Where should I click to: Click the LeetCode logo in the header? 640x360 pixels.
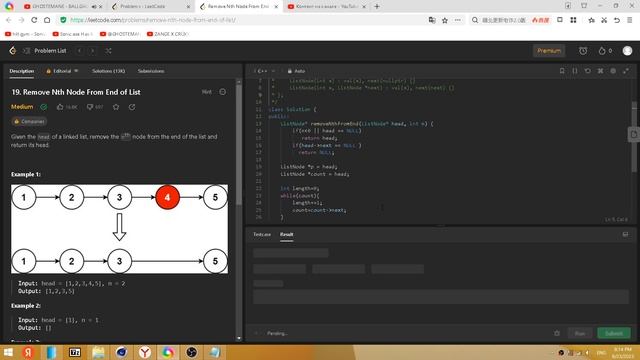click(x=13, y=51)
